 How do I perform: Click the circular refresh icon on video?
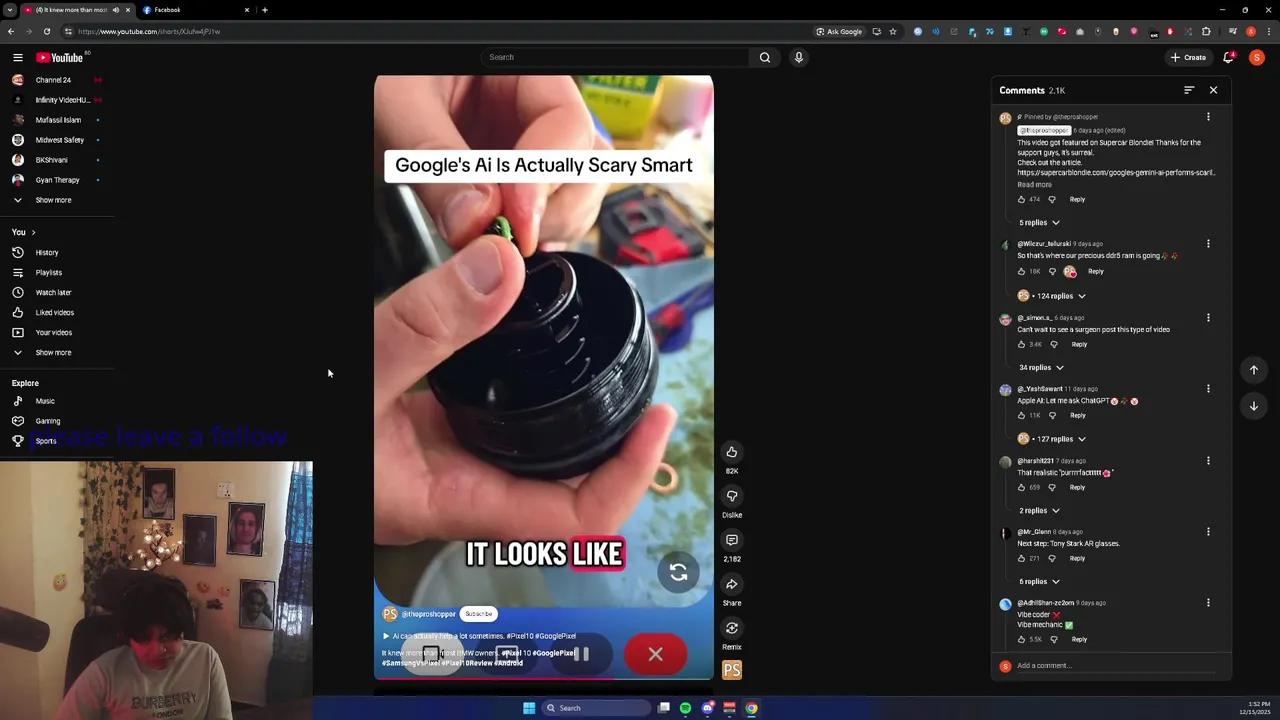point(678,572)
